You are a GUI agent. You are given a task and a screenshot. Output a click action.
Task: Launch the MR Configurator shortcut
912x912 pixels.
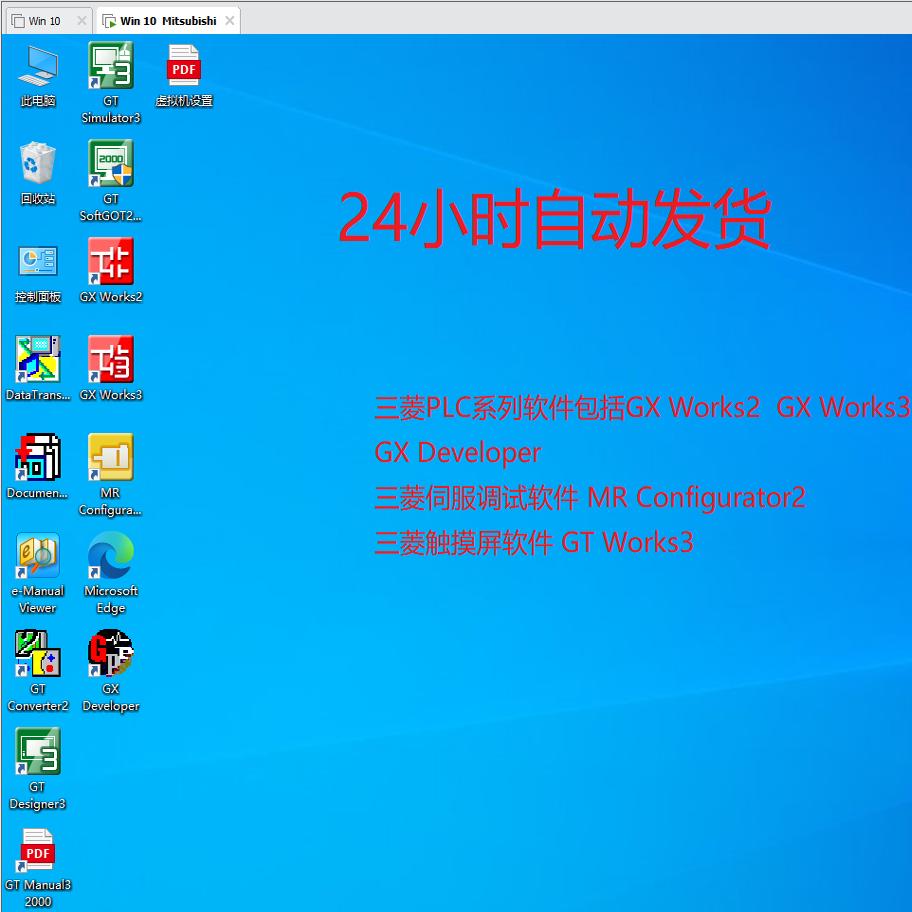coord(111,475)
